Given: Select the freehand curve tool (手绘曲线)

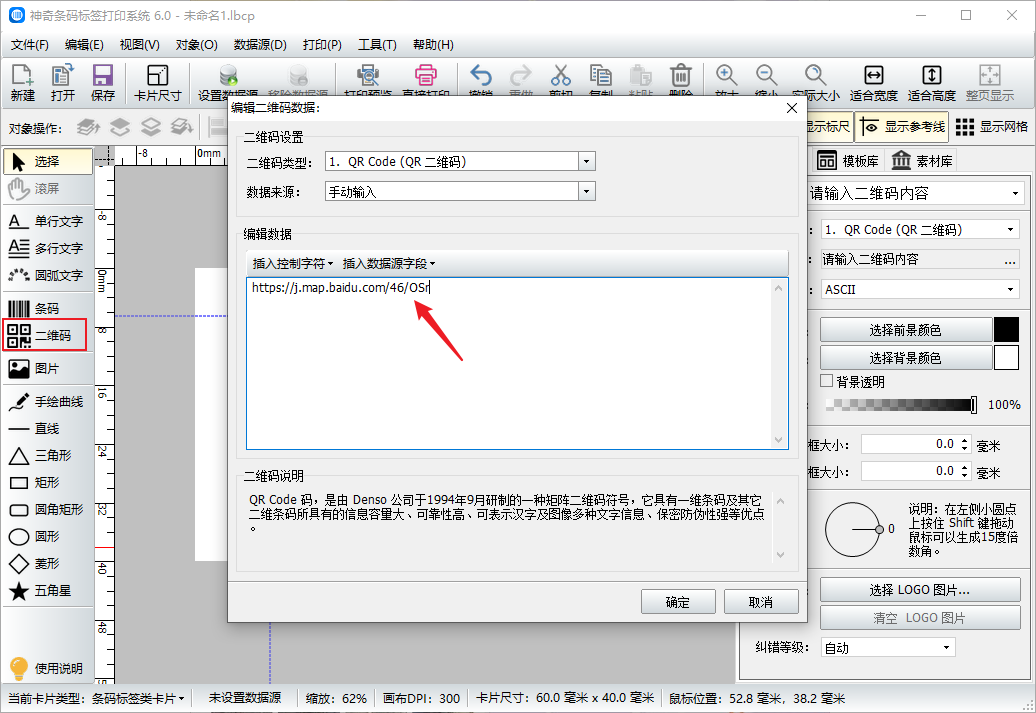Looking at the screenshot, I should [48, 402].
